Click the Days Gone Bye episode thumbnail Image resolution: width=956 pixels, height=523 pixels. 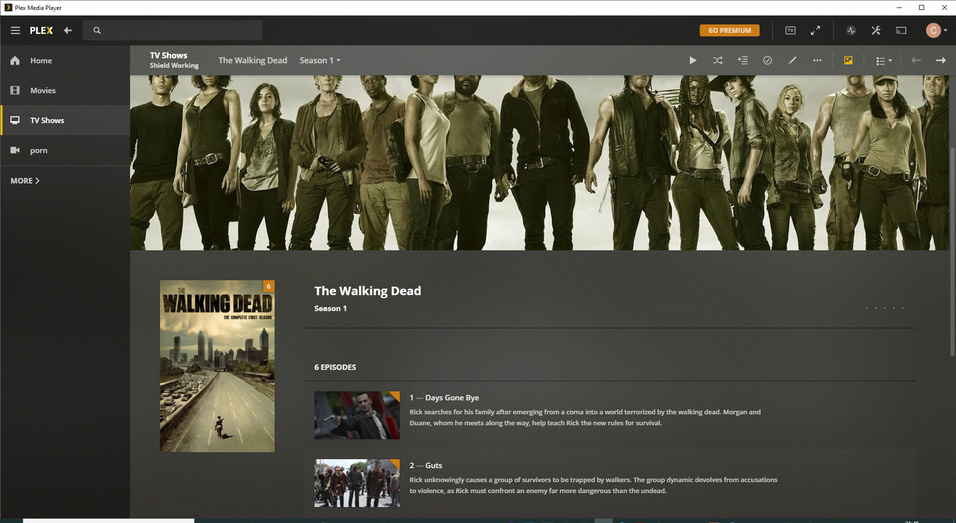tap(357, 415)
